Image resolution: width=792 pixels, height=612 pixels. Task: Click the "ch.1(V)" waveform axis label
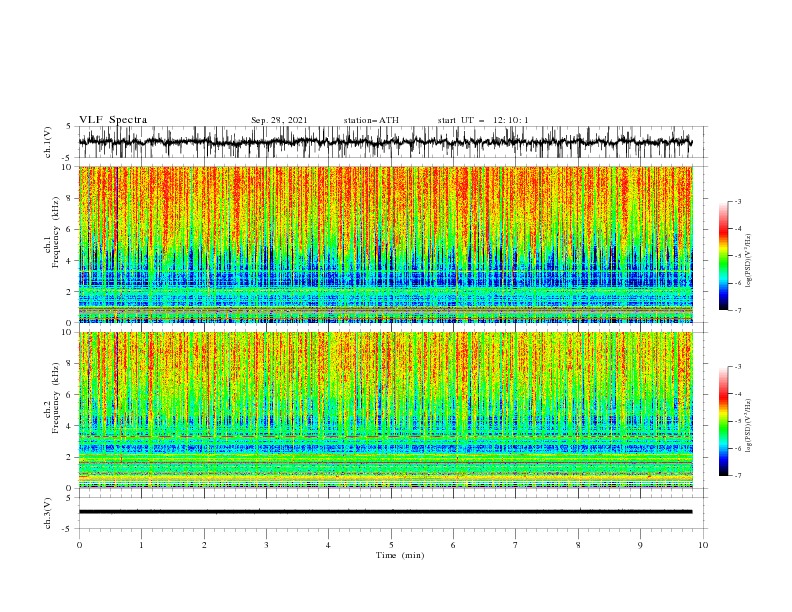tap(48, 144)
